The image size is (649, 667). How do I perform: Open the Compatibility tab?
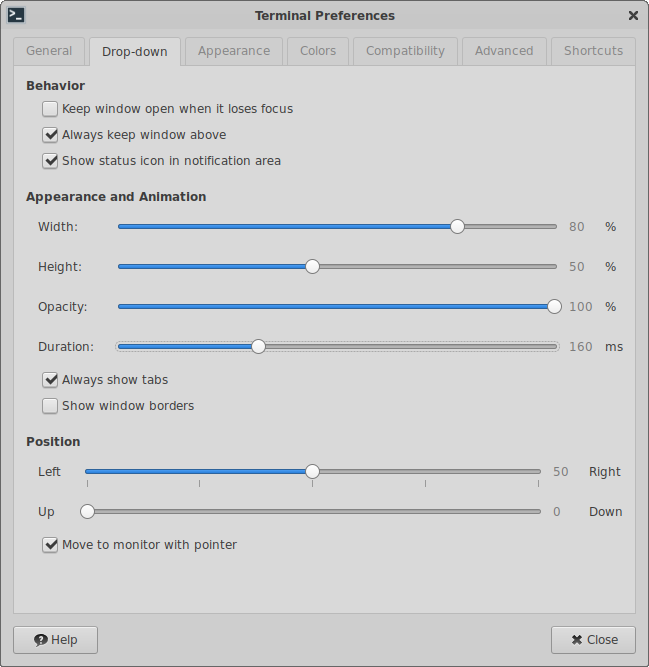pos(405,51)
